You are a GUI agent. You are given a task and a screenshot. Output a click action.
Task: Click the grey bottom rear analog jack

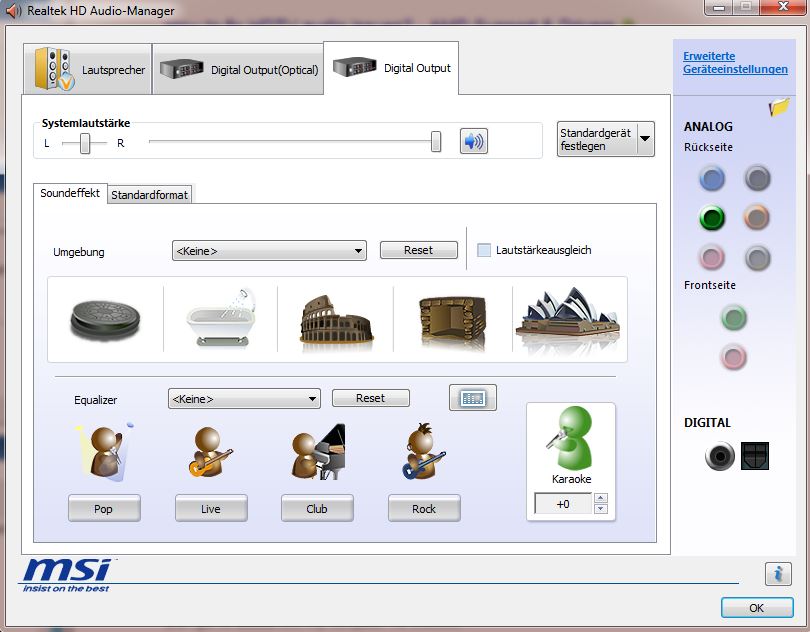click(x=757, y=257)
